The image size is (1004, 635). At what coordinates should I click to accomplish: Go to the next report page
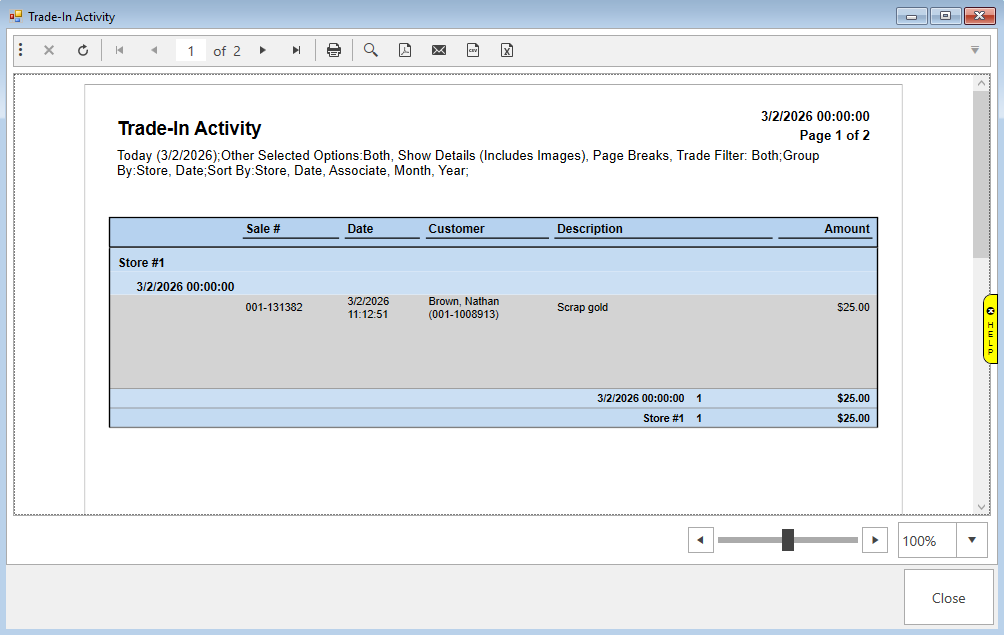(x=263, y=50)
